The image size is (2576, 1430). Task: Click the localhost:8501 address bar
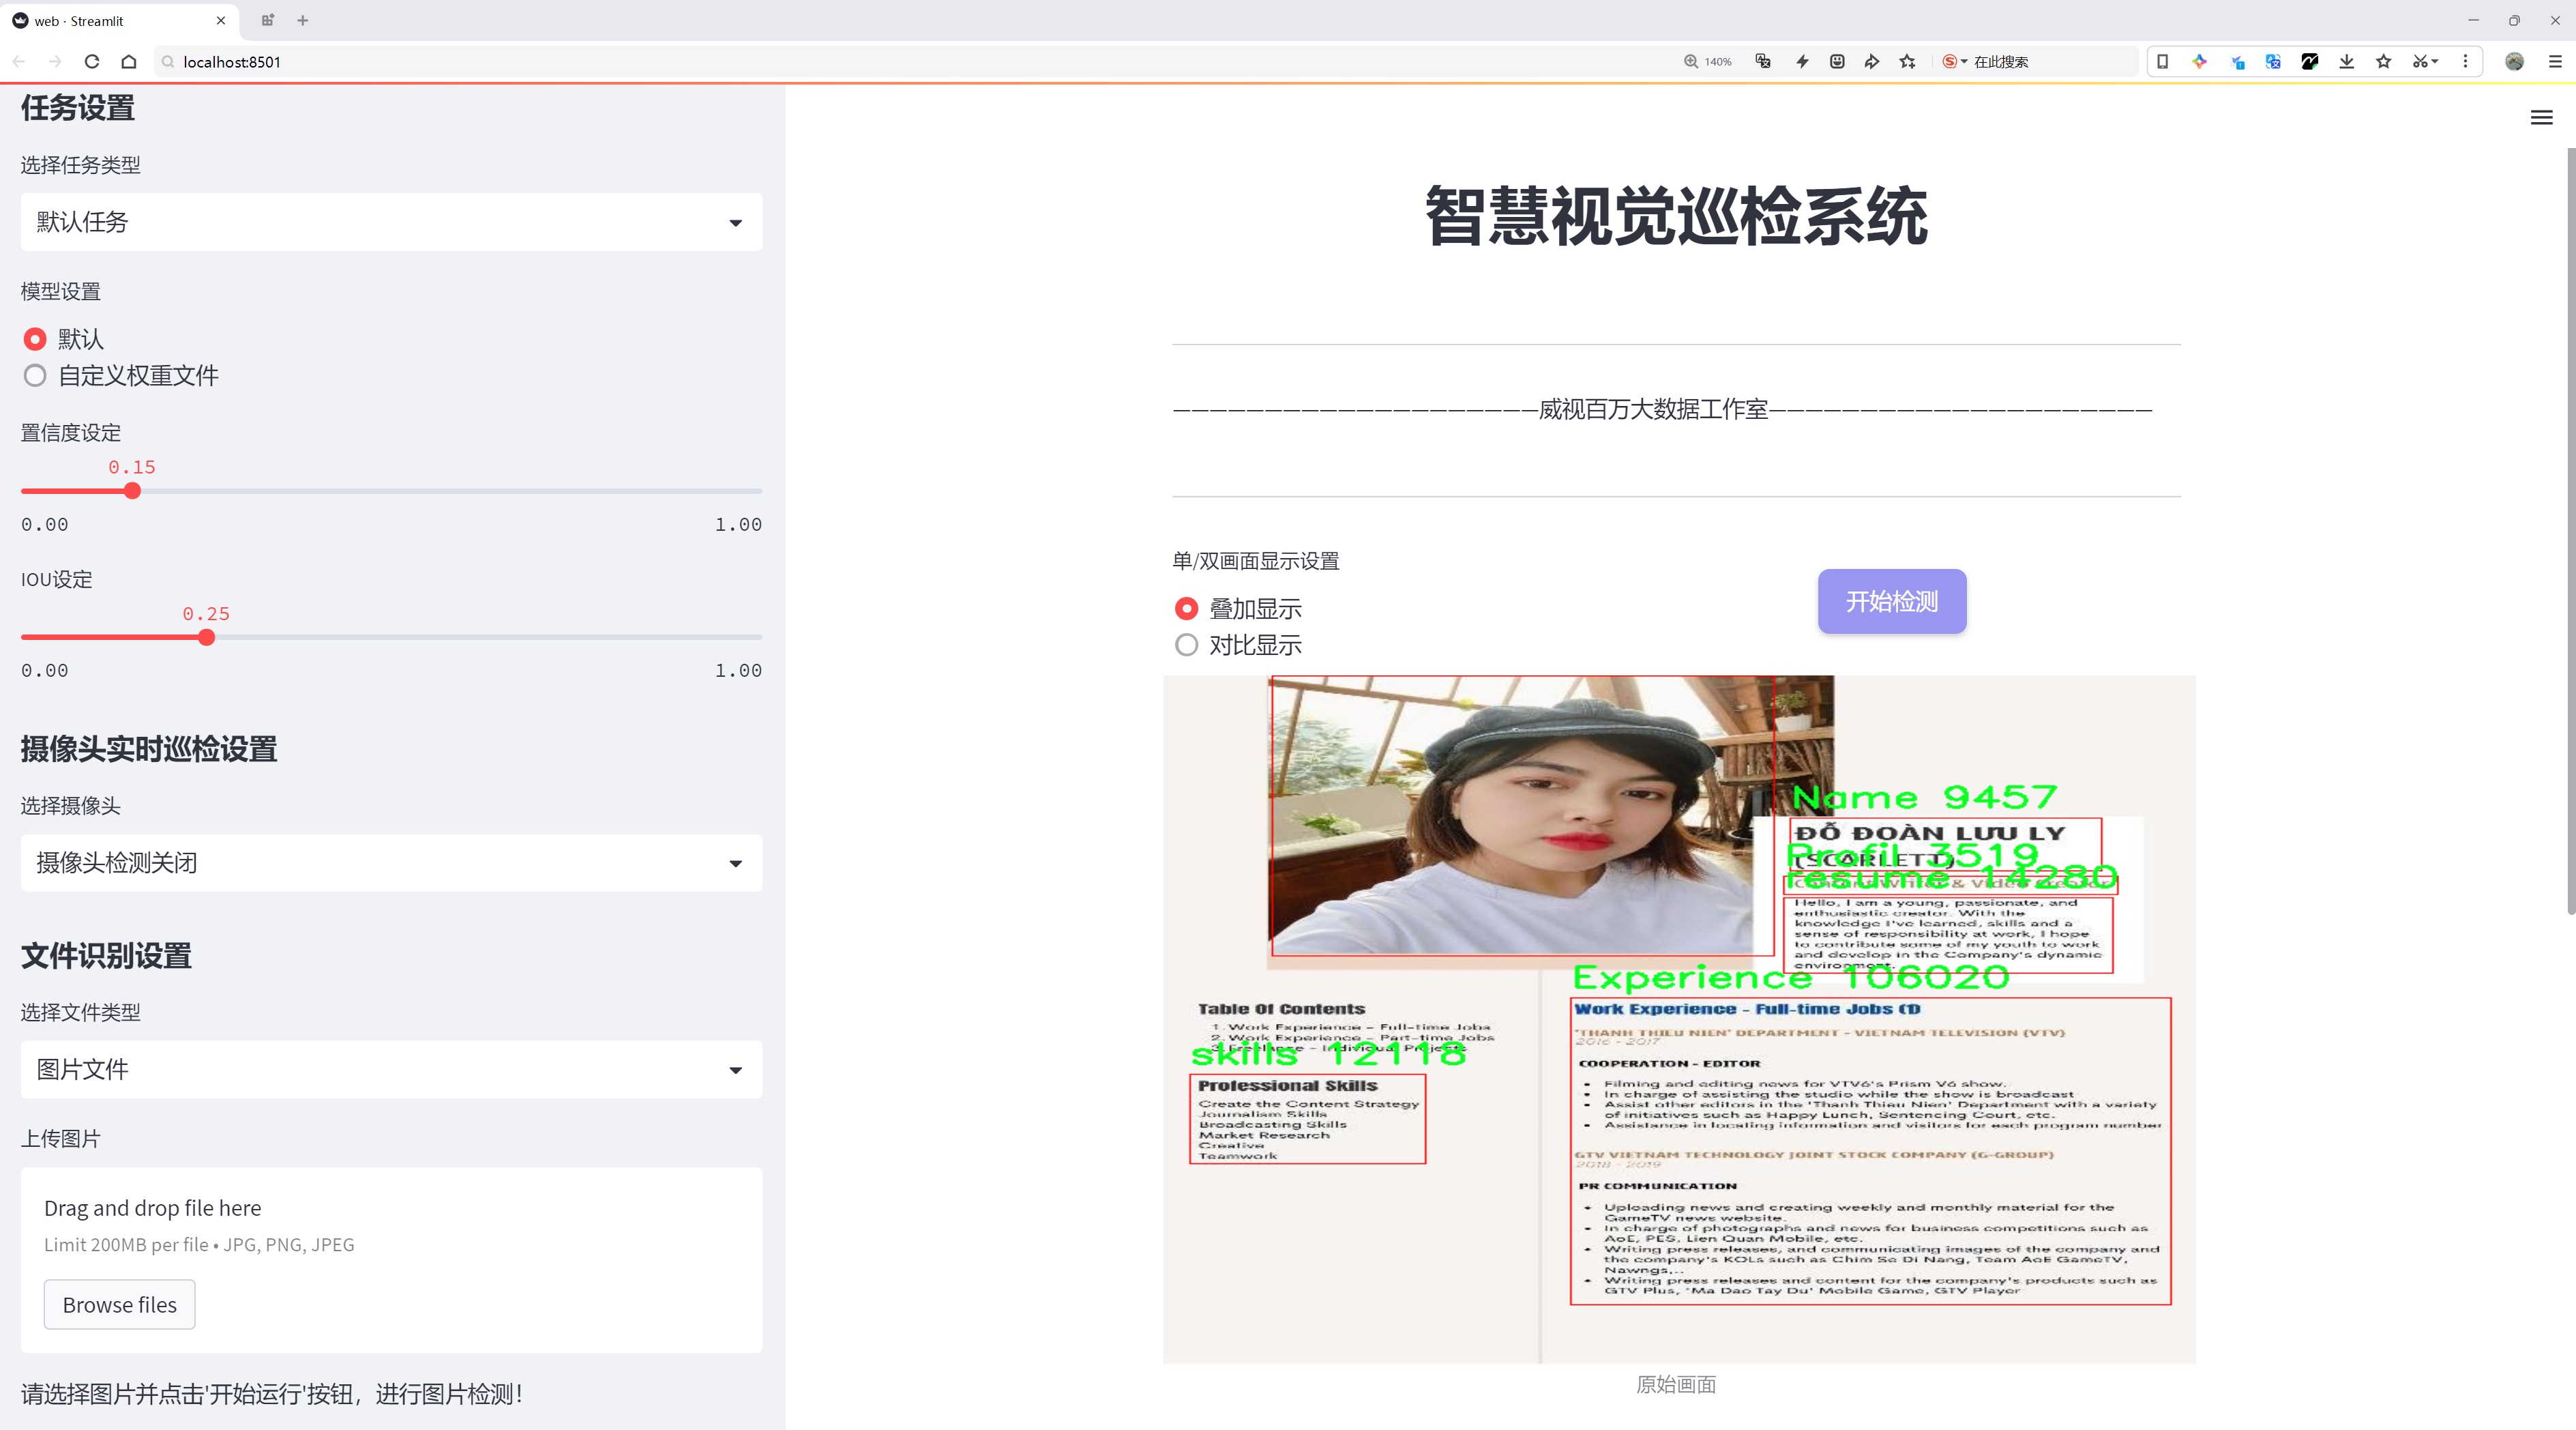click(900, 62)
